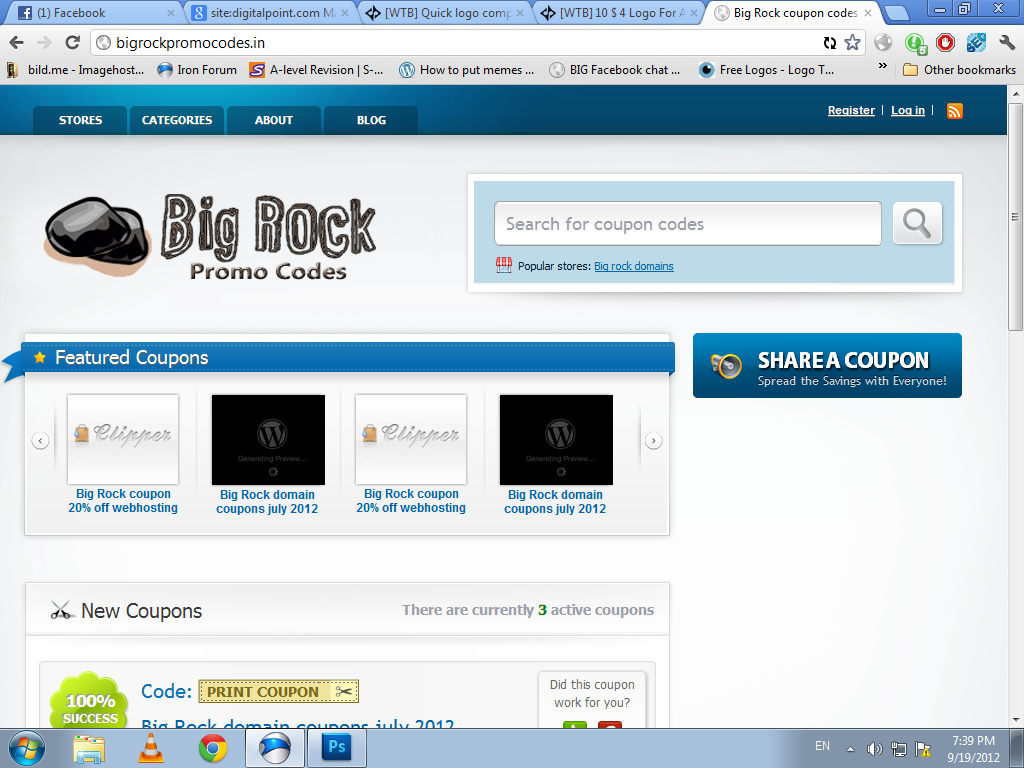Screen dimensions: 1024x768
Task: Click the sync arrows icon in address bar
Action: coord(829,42)
